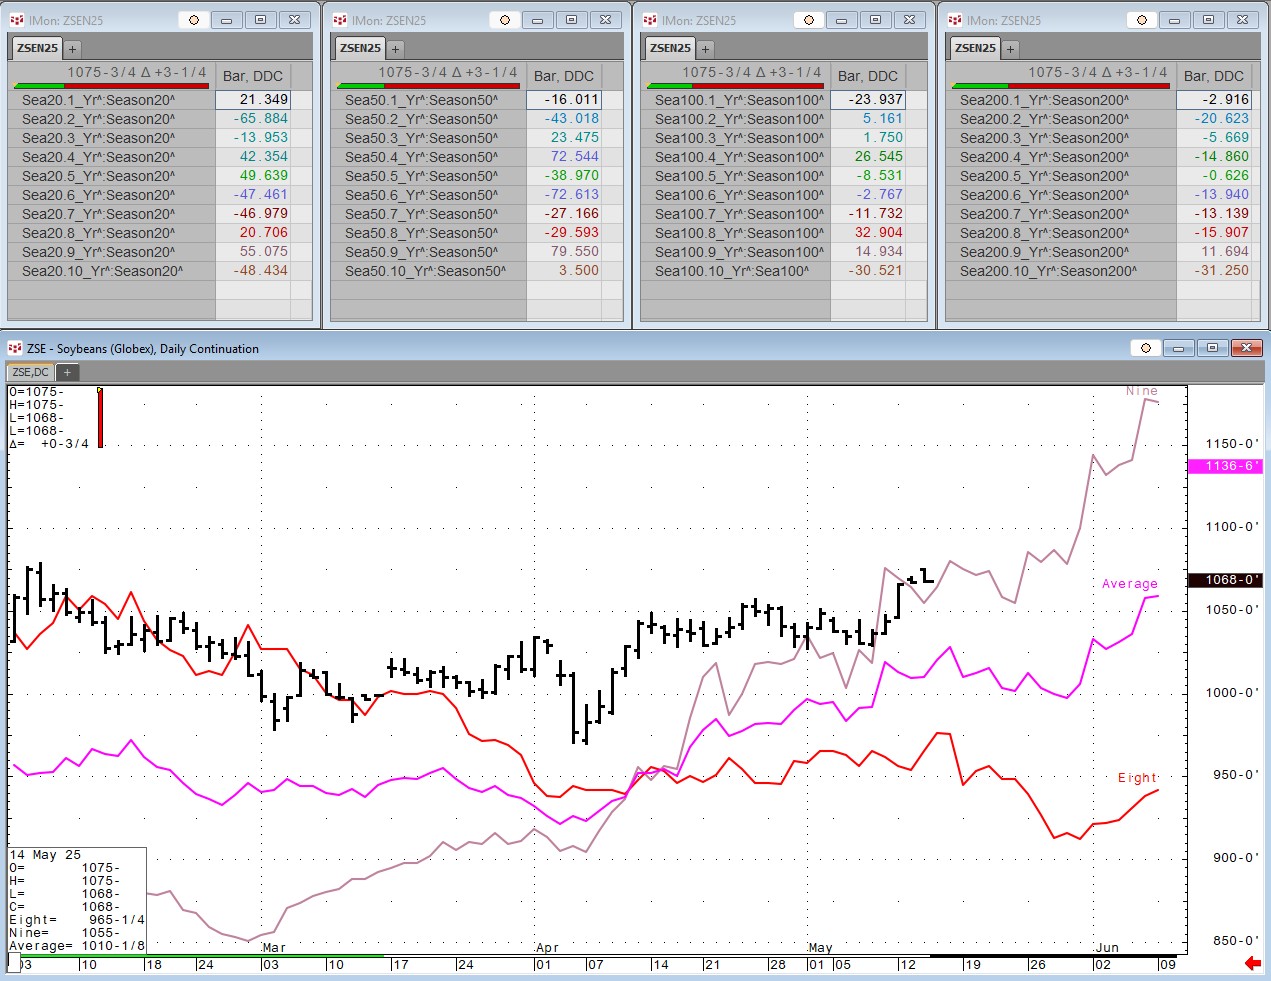Click the circle button in the soybeans chart title bar
Image resolution: width=1271 pixels, height=981 pixels.
tap(1146, 348)
